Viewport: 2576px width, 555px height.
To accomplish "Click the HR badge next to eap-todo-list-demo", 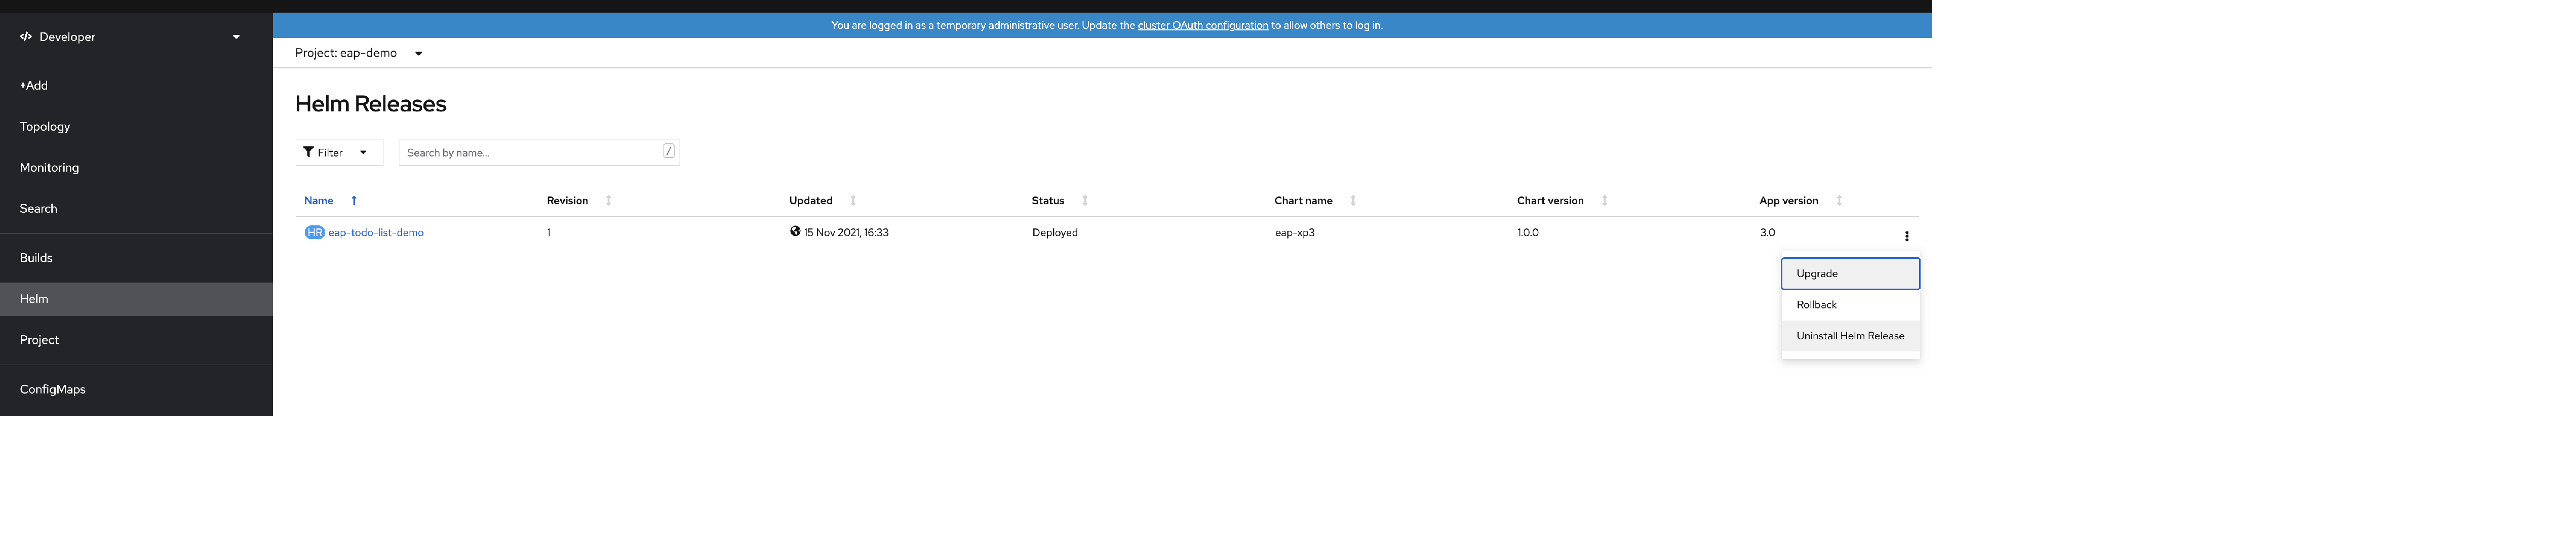I will tap(315, 232).
